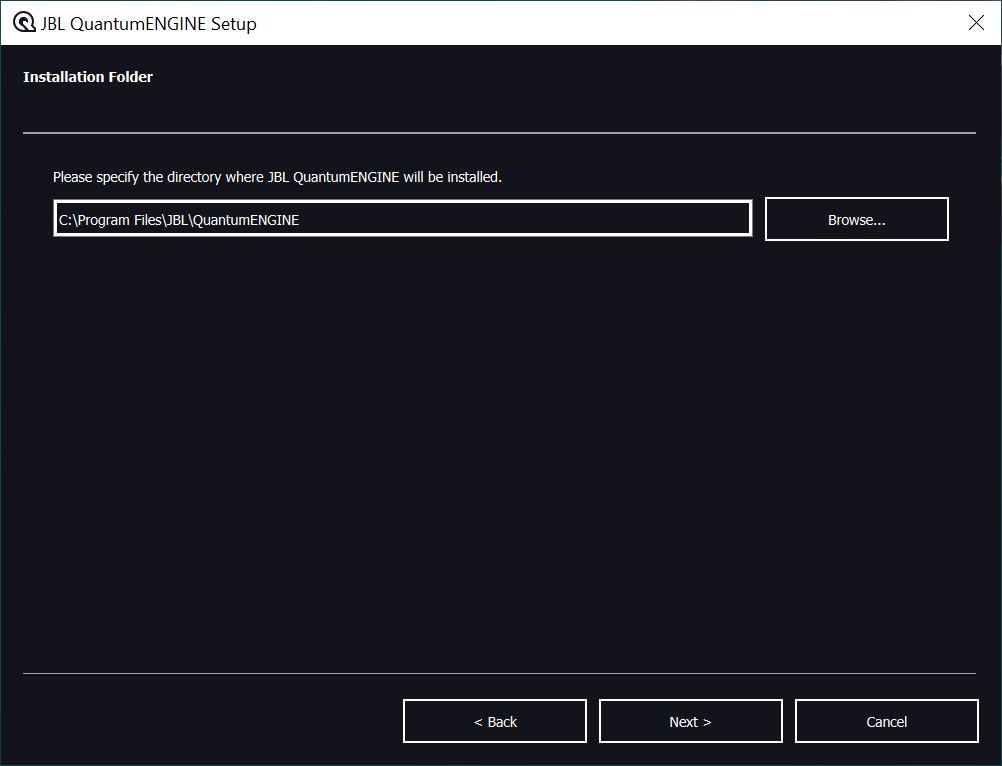This screenshot has height=766, width=1002.
Task: Select the 'Installation Folder' heading text
Action: 88,77
